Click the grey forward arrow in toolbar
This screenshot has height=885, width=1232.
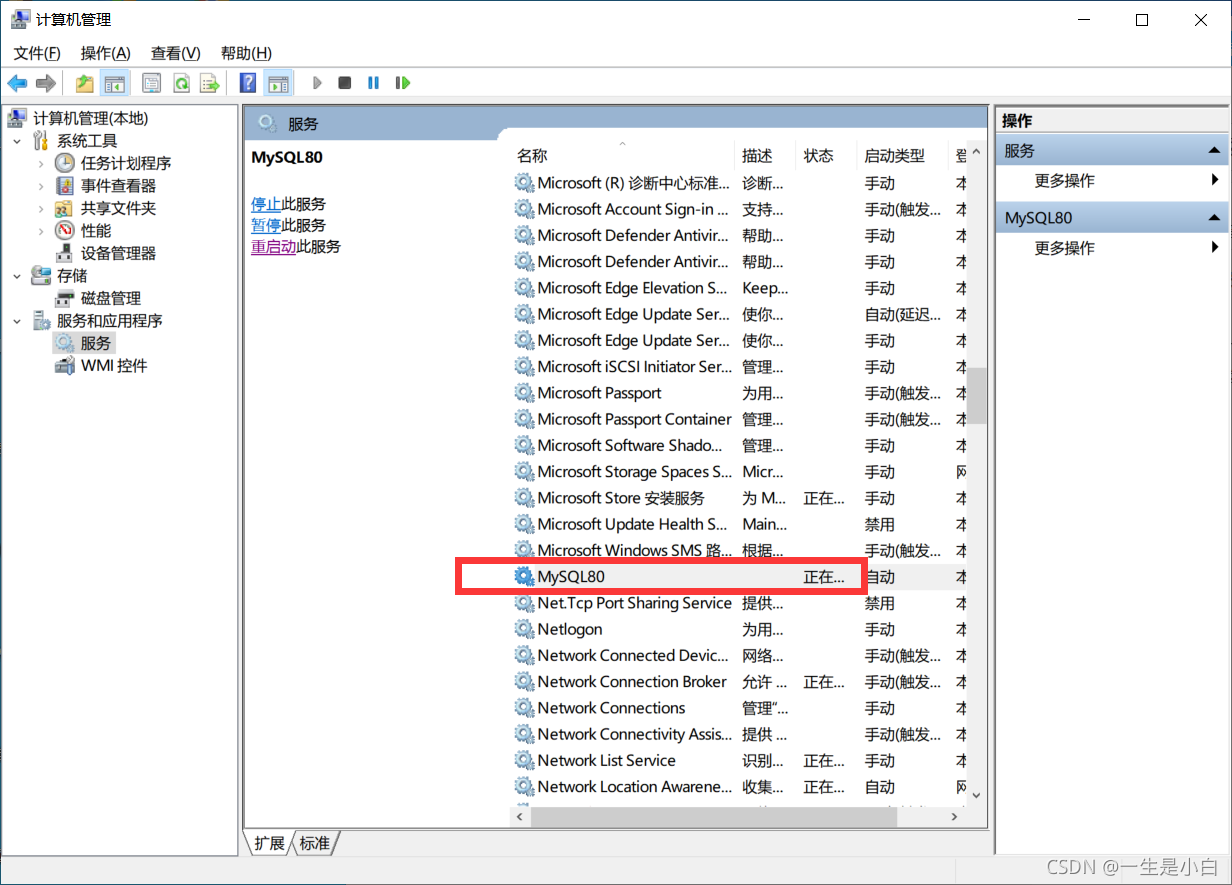click(x=45, y=83)
